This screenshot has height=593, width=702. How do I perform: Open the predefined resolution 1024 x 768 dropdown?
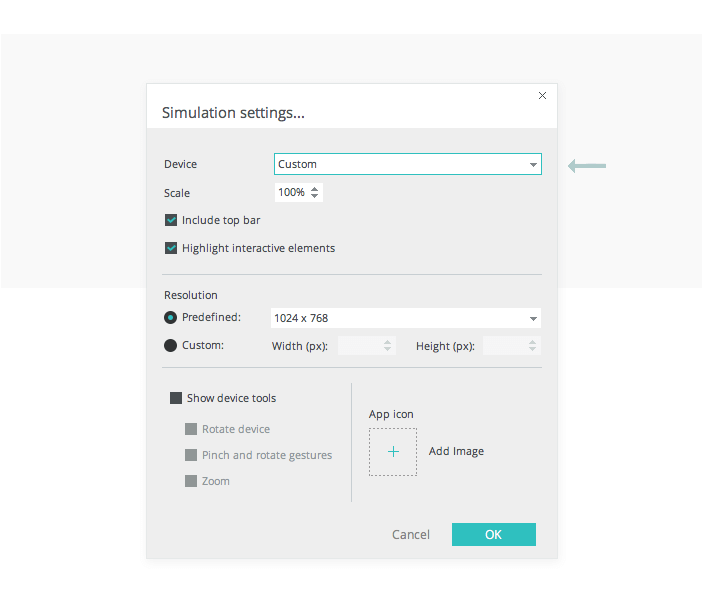(x=406, y=318)
